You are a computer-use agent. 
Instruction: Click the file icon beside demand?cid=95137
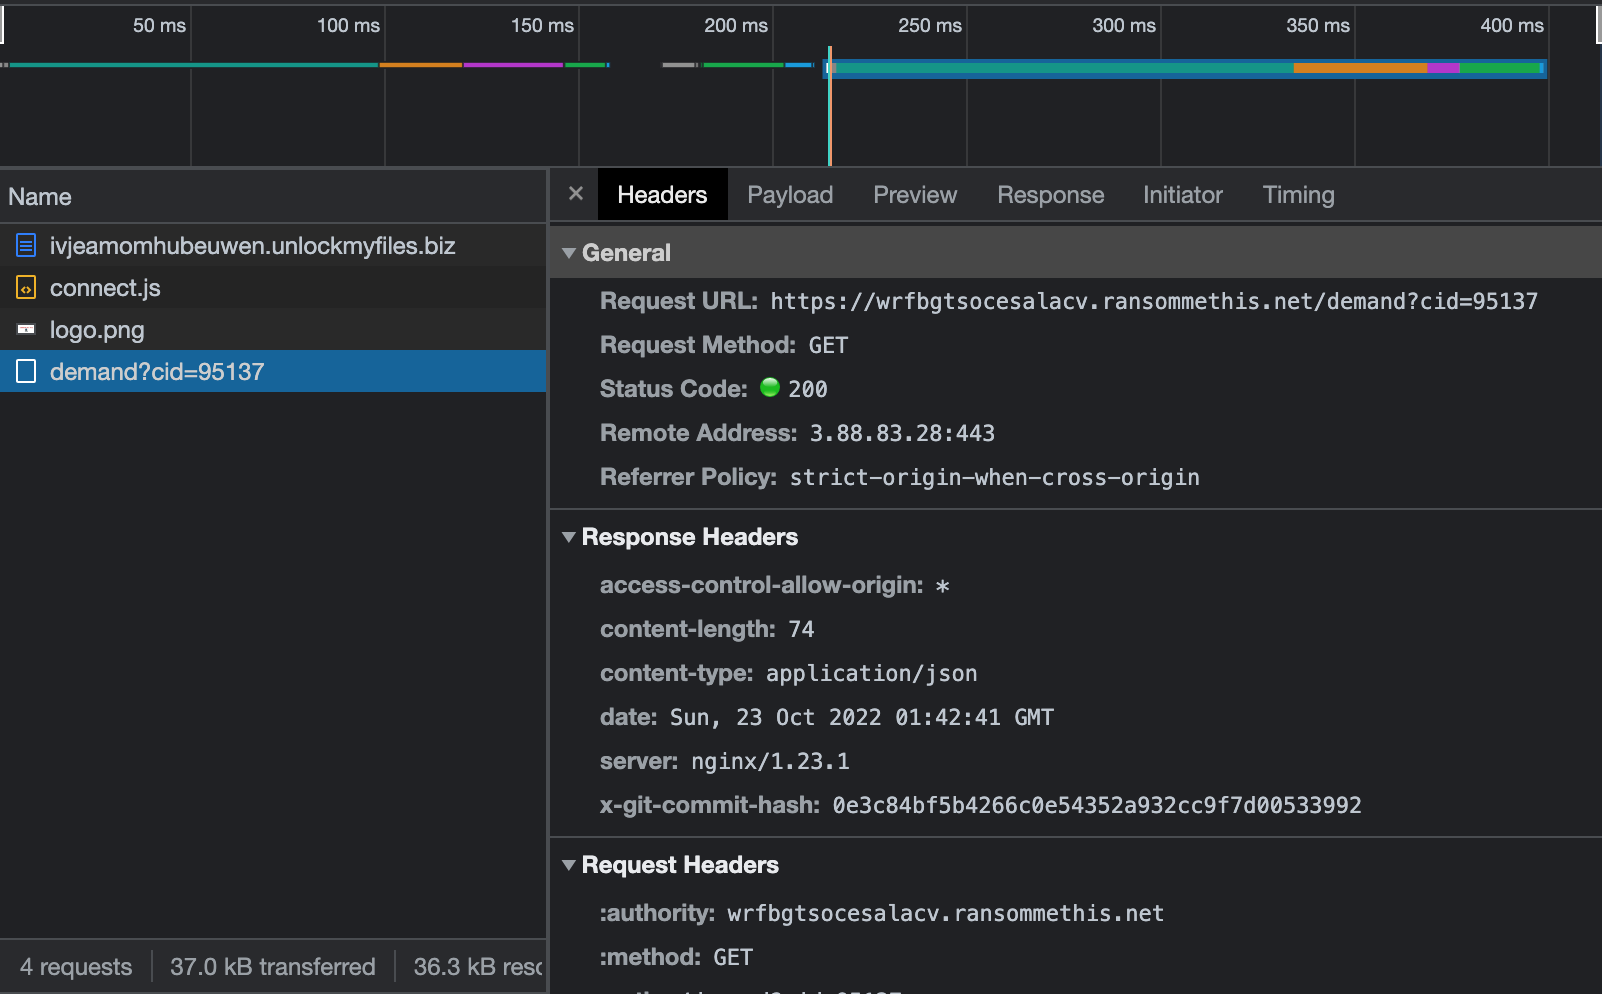point(26,371)
